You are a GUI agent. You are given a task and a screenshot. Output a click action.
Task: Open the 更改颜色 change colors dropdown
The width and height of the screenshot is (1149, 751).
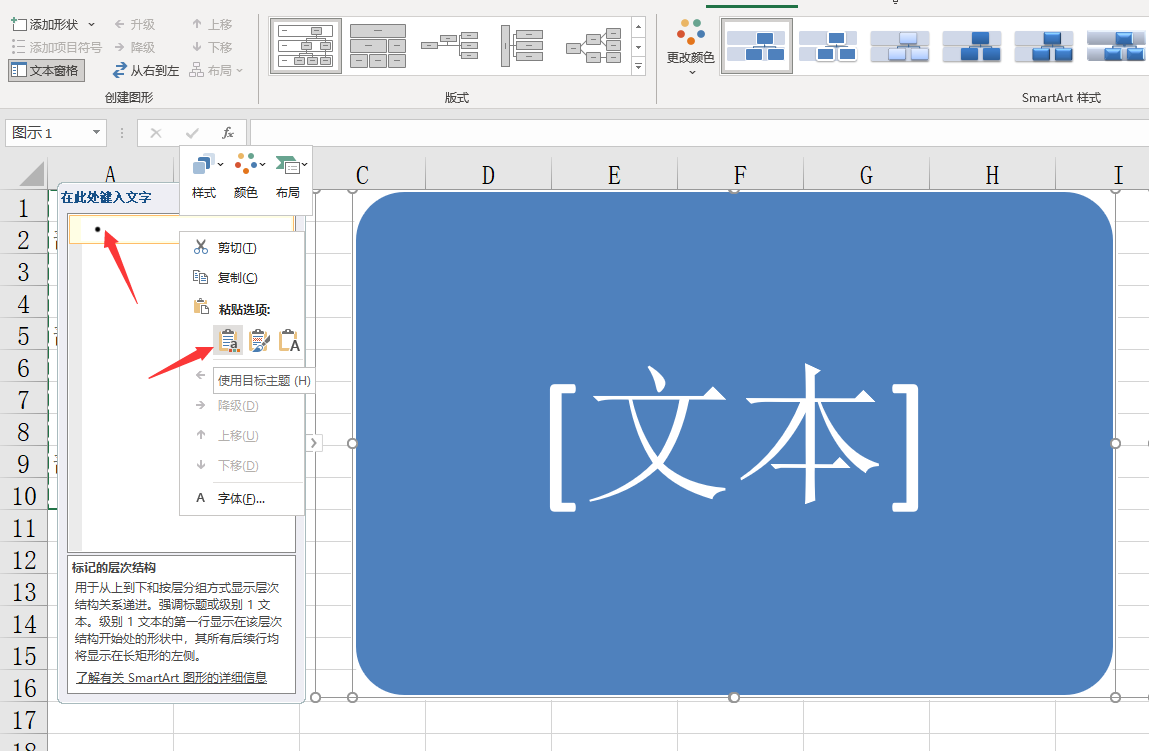click(690, 47)
